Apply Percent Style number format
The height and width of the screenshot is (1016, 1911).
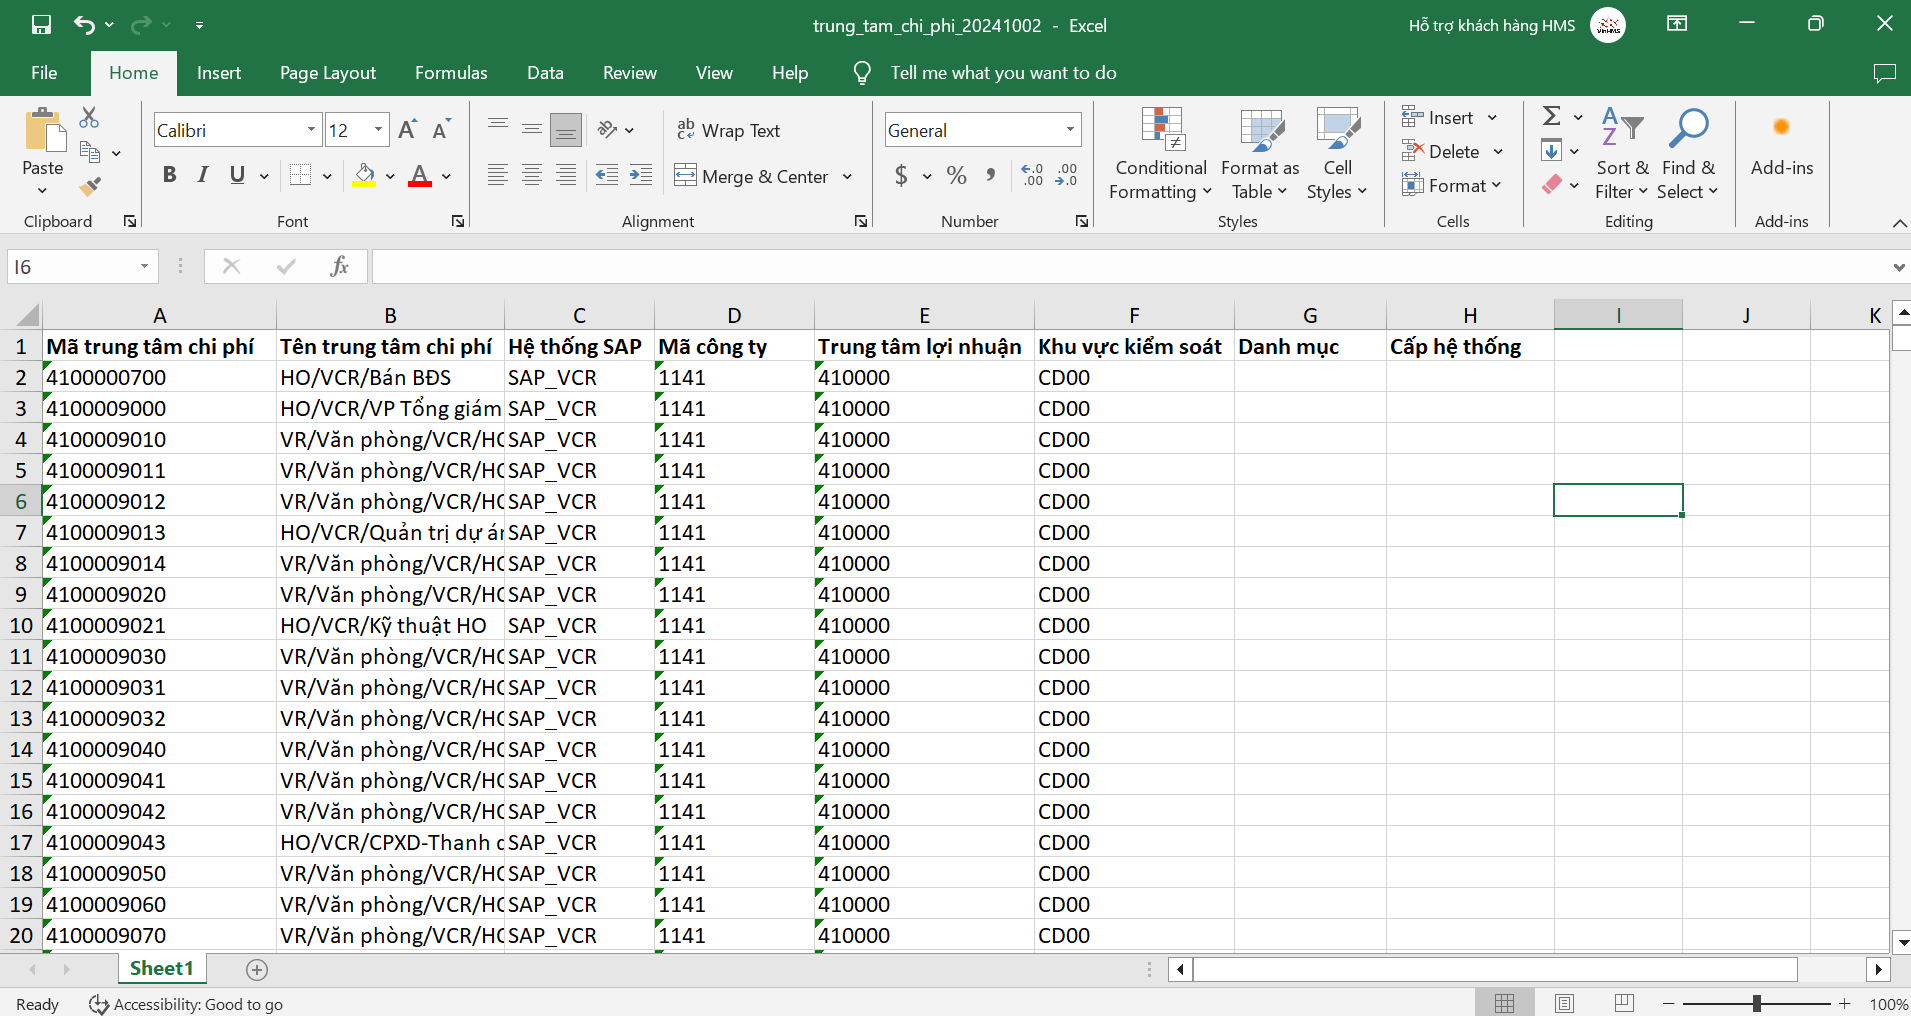(x=956, y=176)
